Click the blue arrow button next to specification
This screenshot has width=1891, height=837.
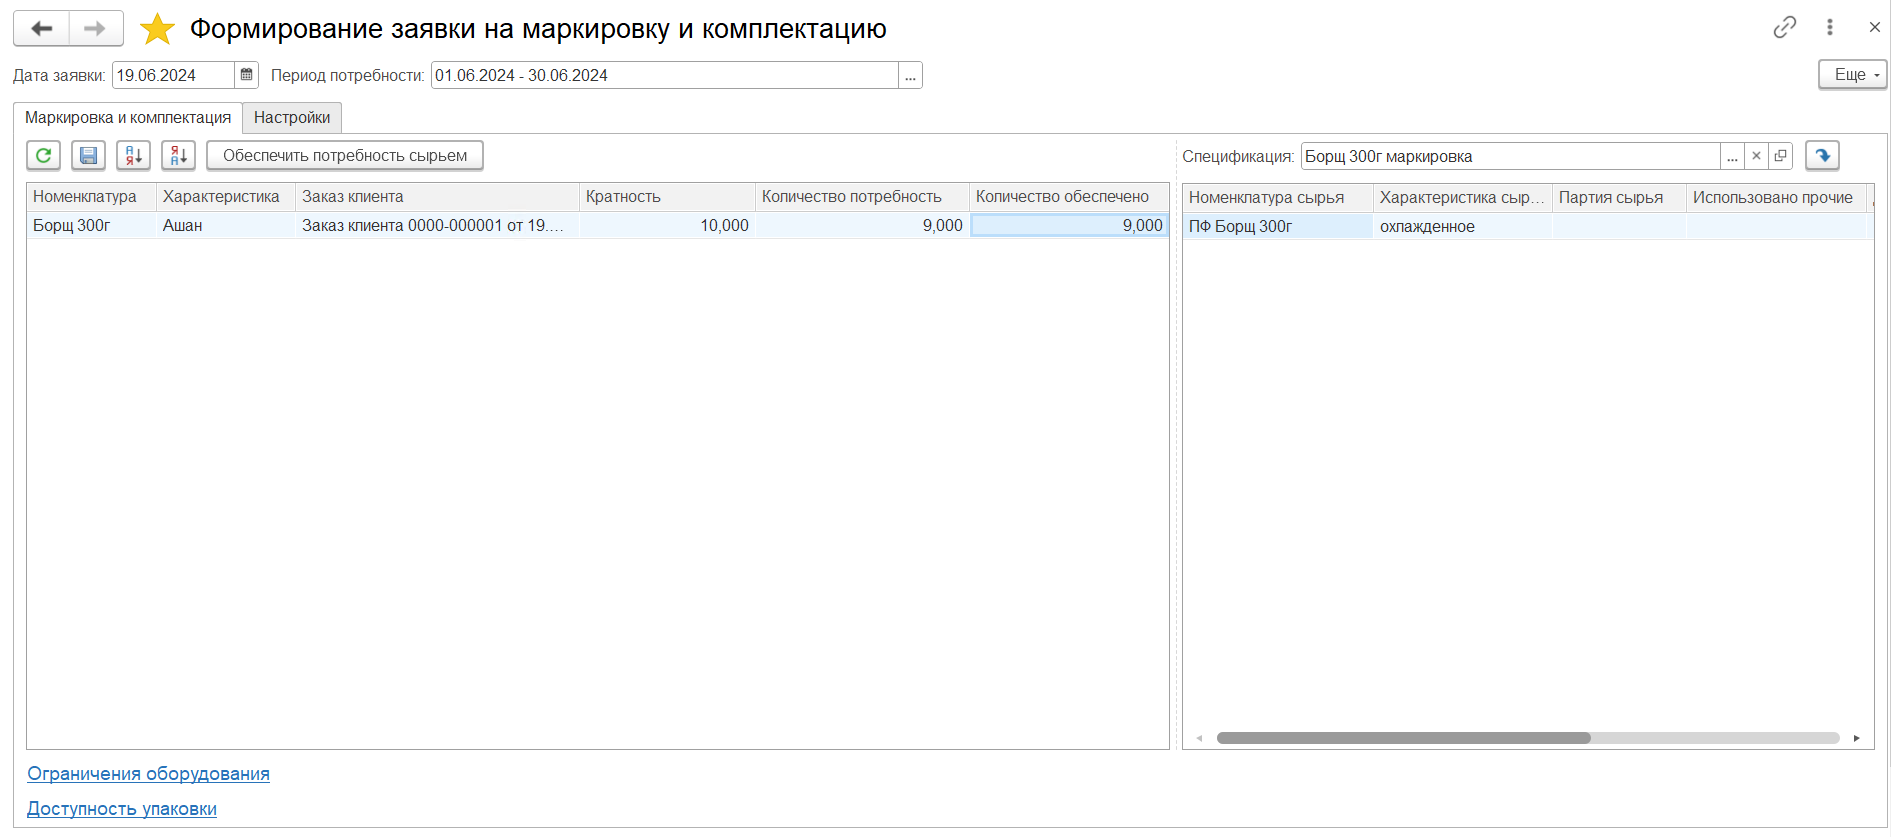pyautogui.click(x=1822, y=156)
